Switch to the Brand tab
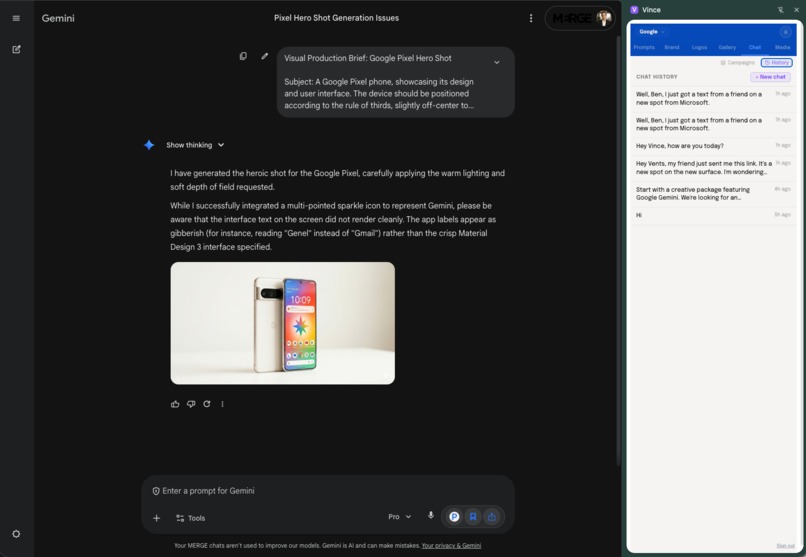The width and height of the screenshot is (806, 557). click(x=672, y=47)
